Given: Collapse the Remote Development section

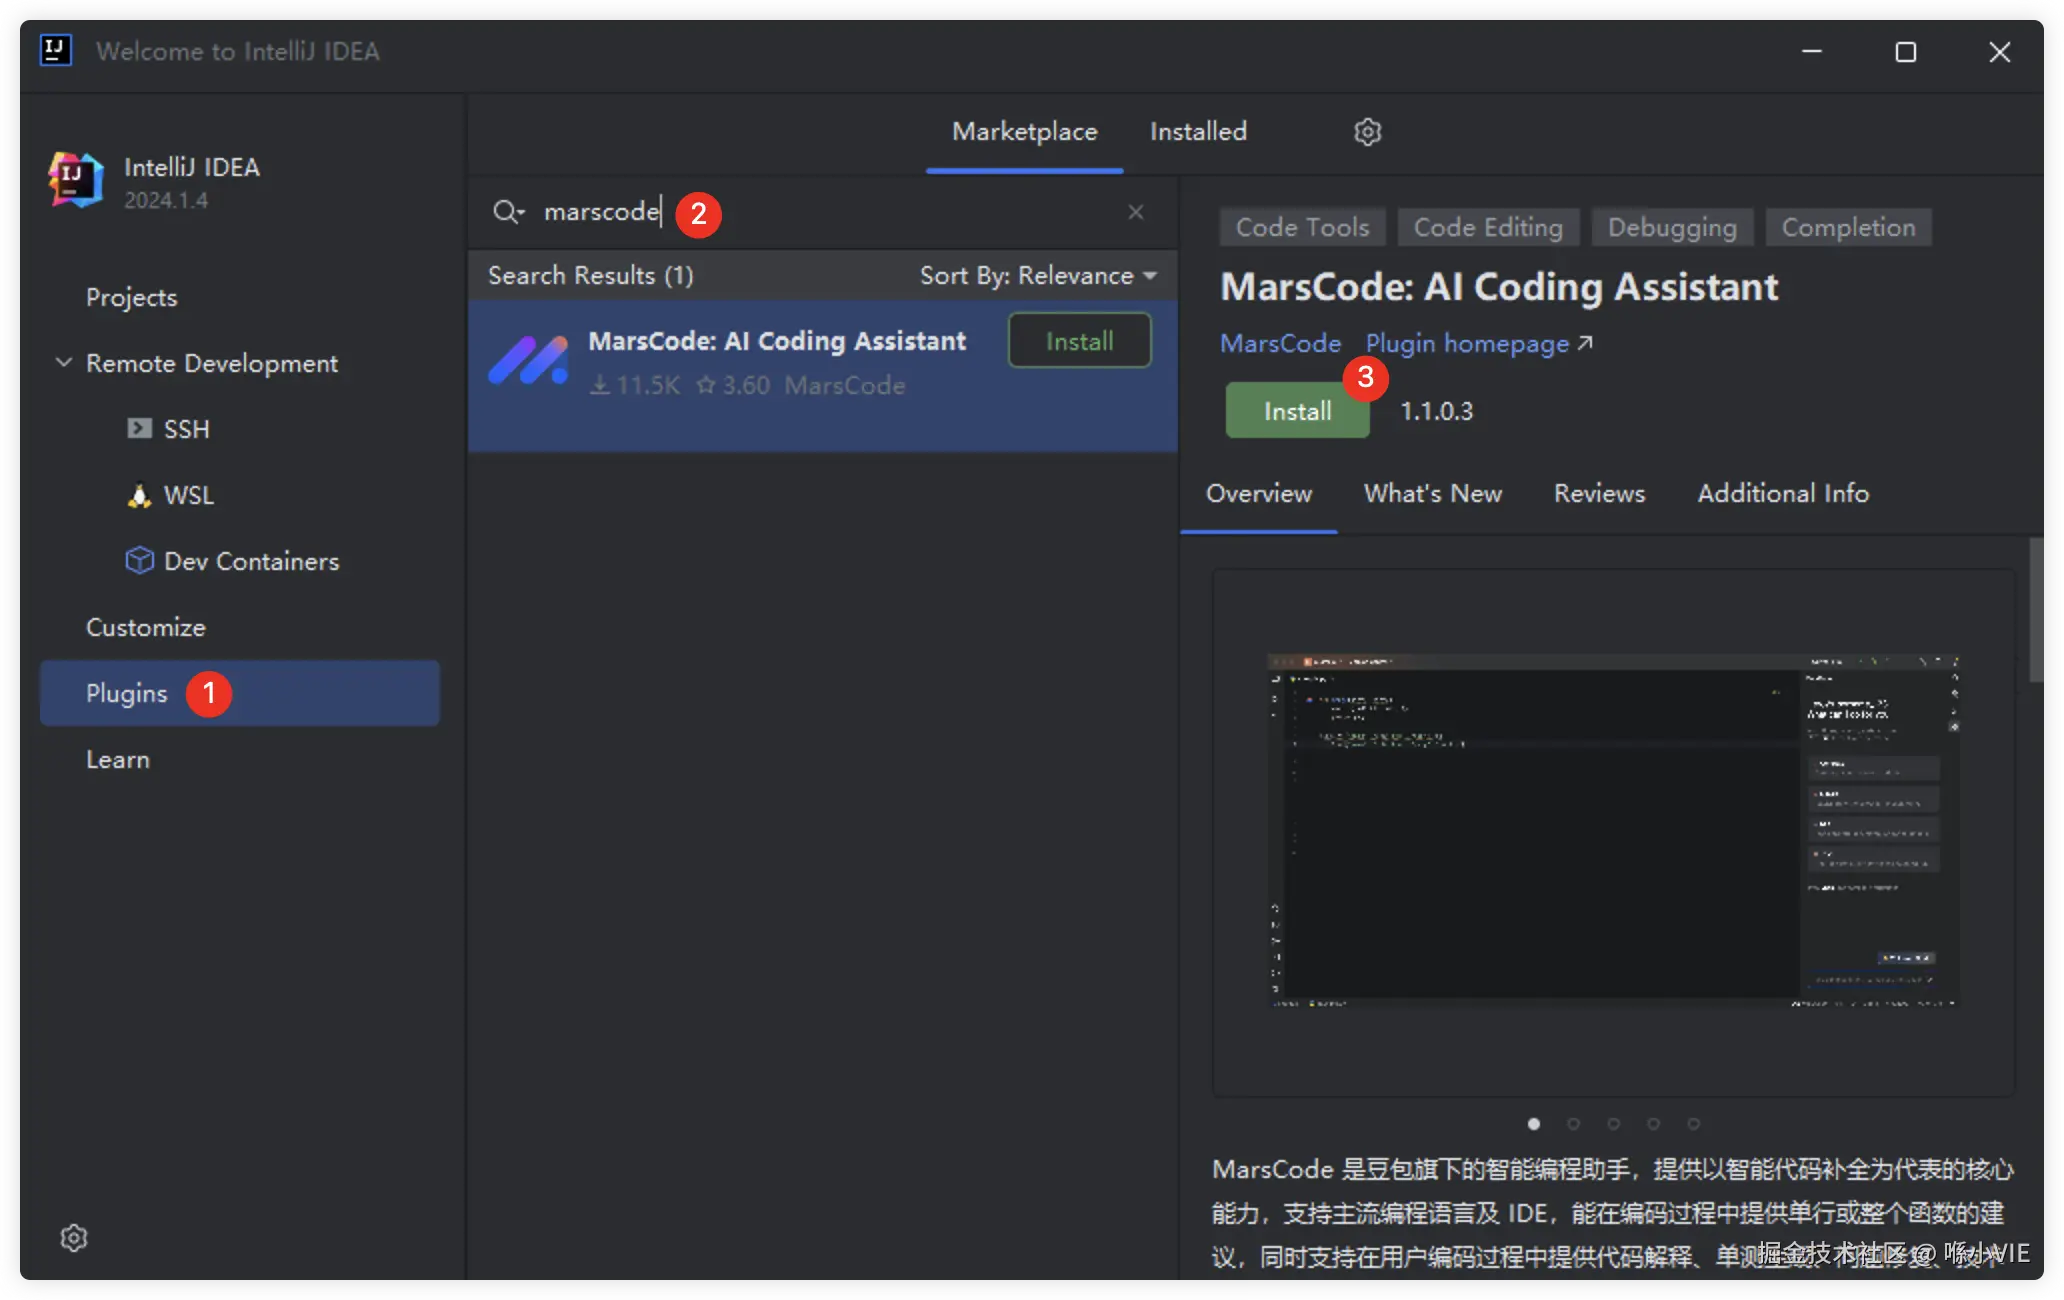Looking at the screenshot, I should 64,363.
